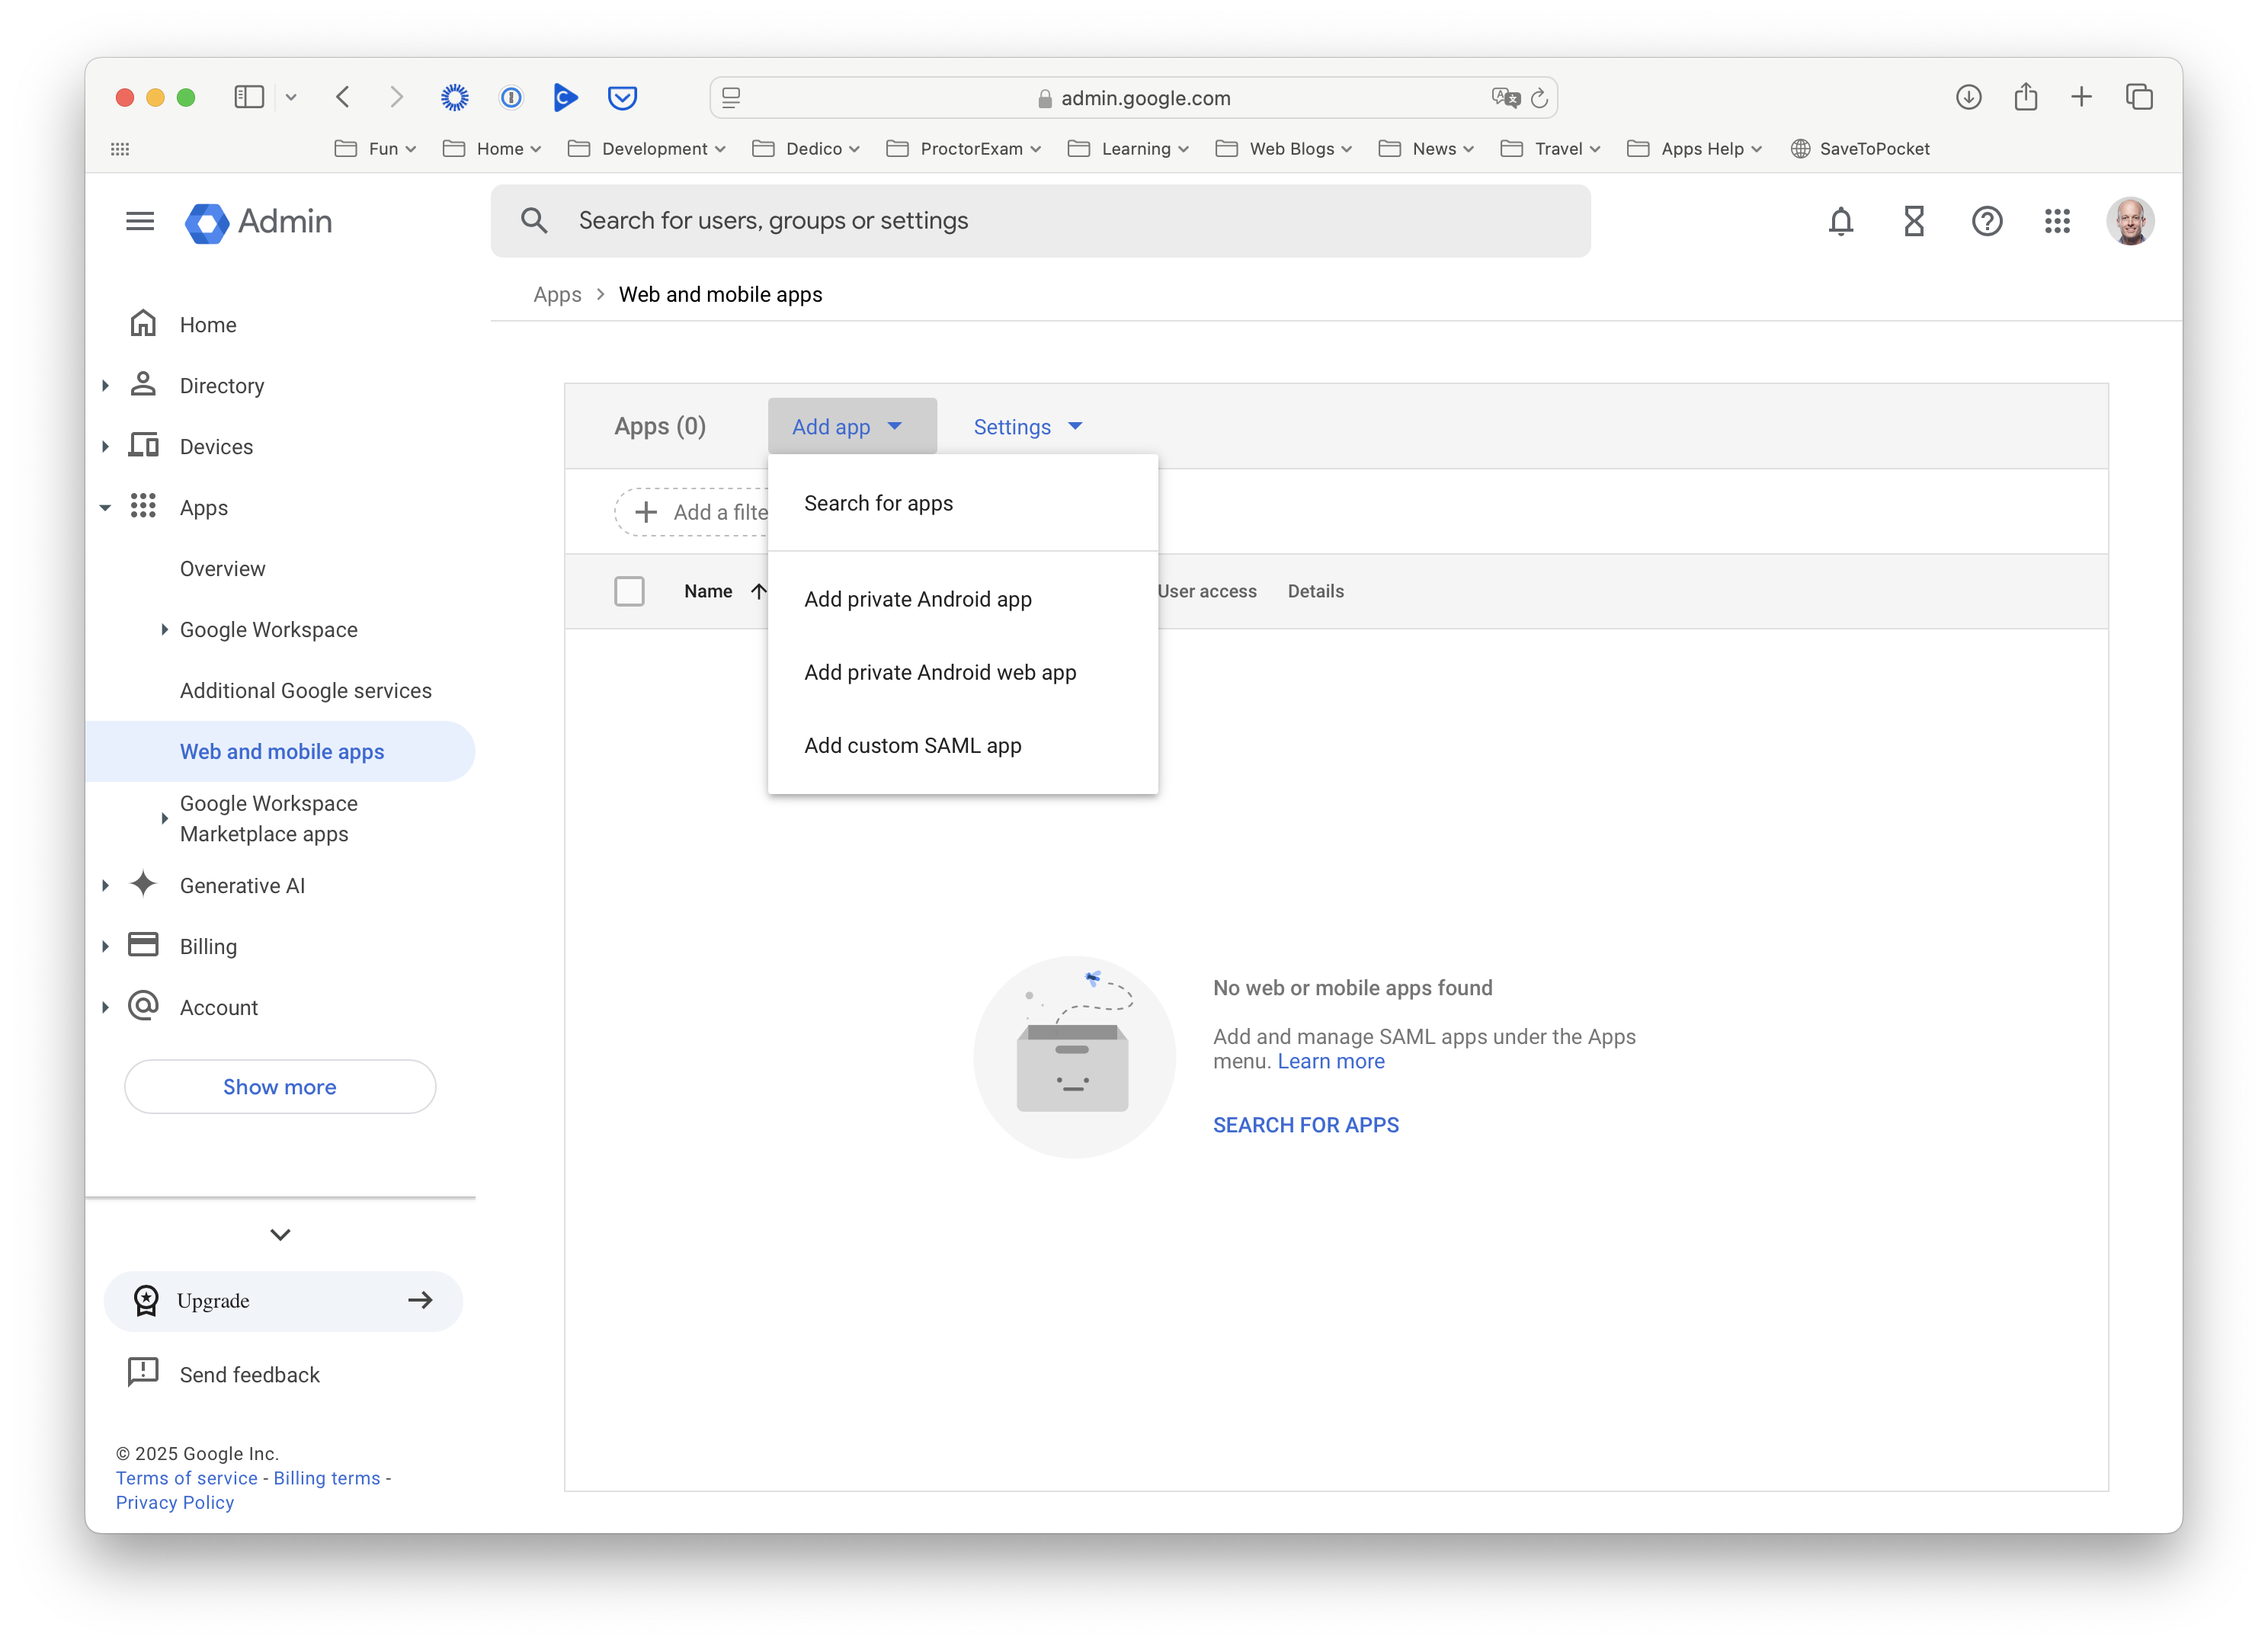The image size is (2268, 1646).
Task: Expand the Devices section
Action: 105,447
